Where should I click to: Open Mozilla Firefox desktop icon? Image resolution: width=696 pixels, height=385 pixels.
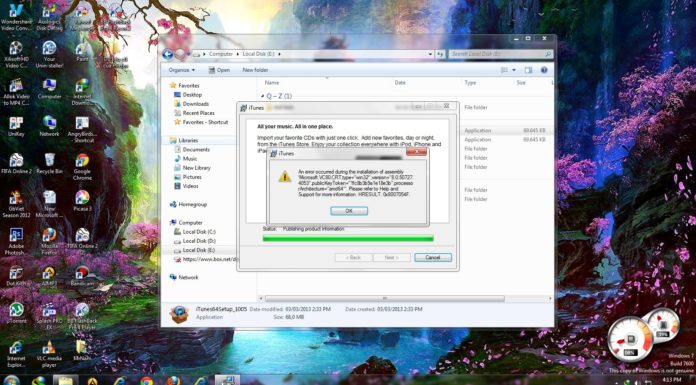point(49,242)
